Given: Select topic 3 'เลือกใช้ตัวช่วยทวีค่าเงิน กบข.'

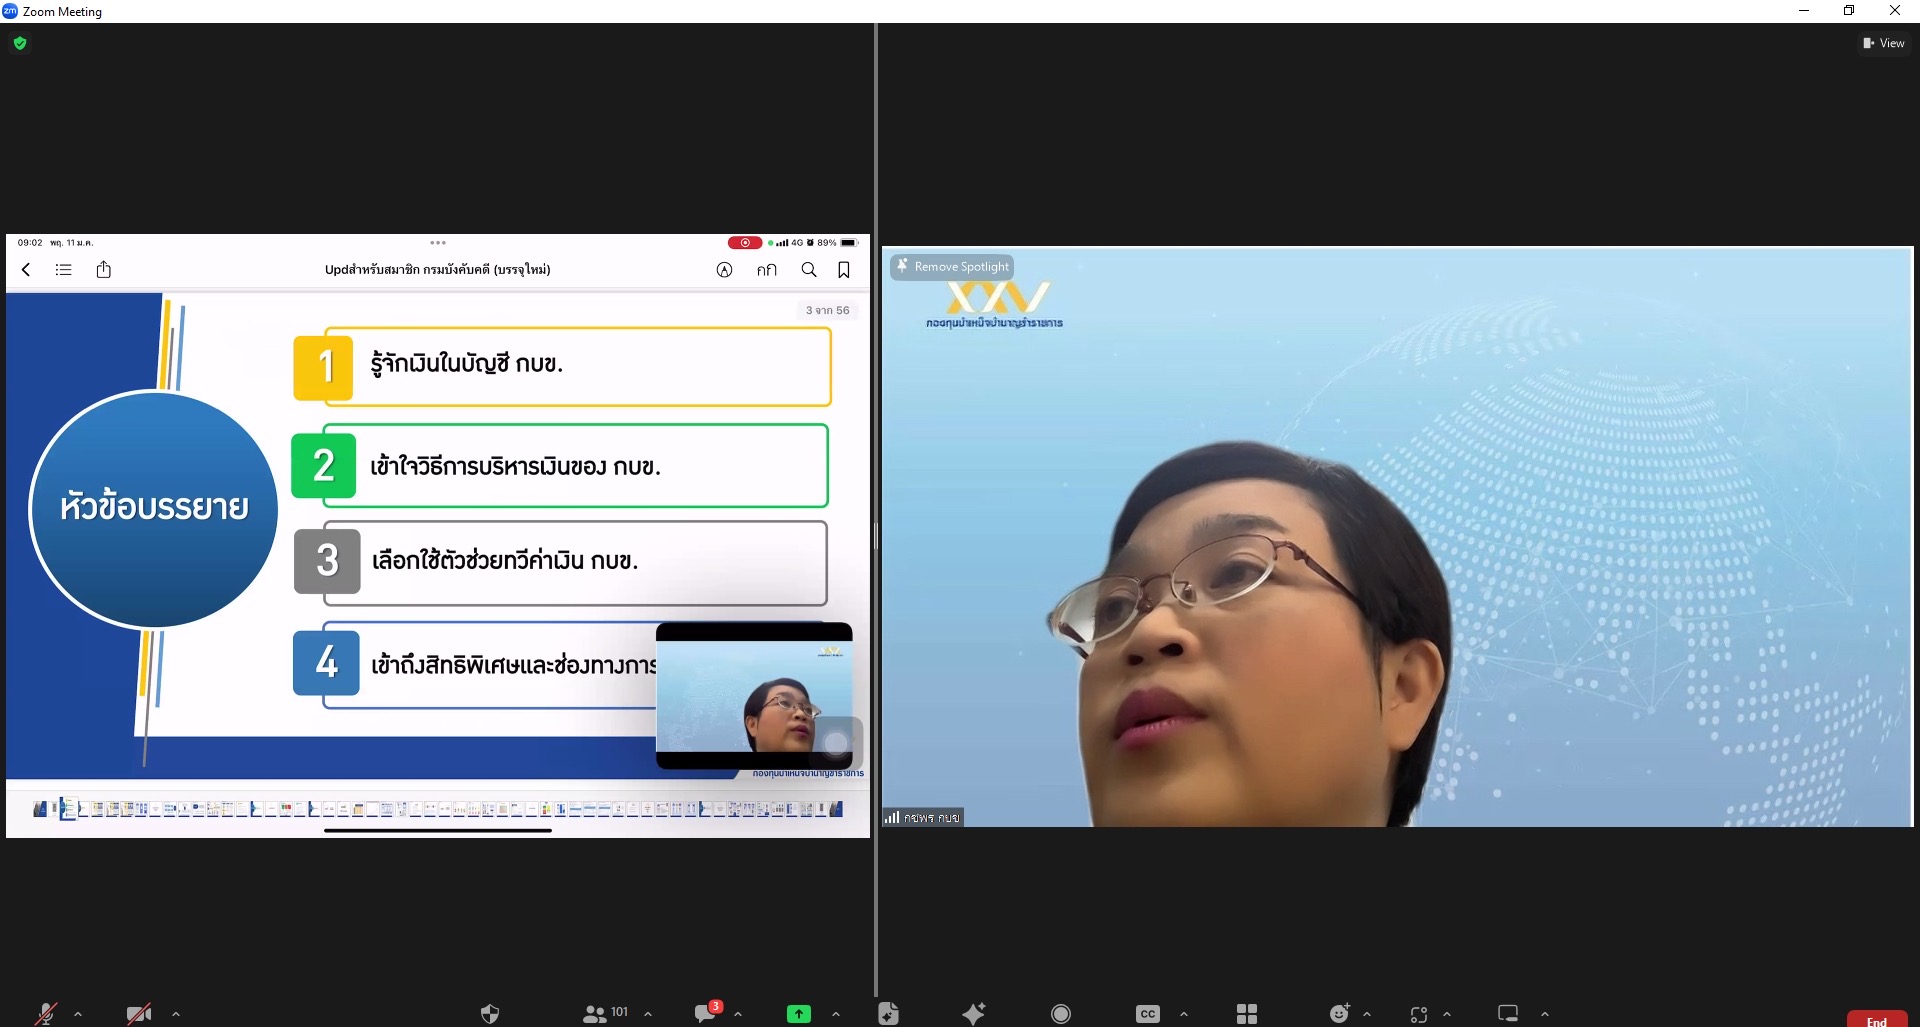Looking at the screenshot, I should pyautogui.click(x=561, y=562).
